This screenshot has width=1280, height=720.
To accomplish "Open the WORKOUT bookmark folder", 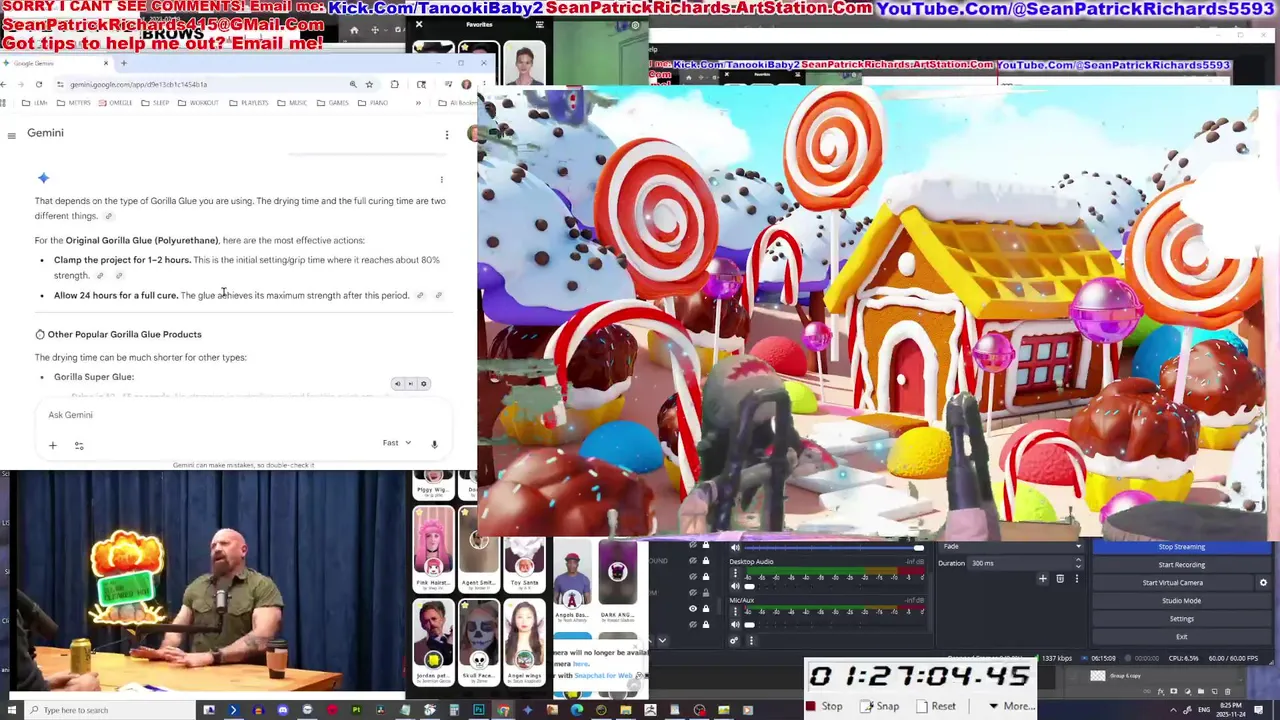I will click(198, 103).
